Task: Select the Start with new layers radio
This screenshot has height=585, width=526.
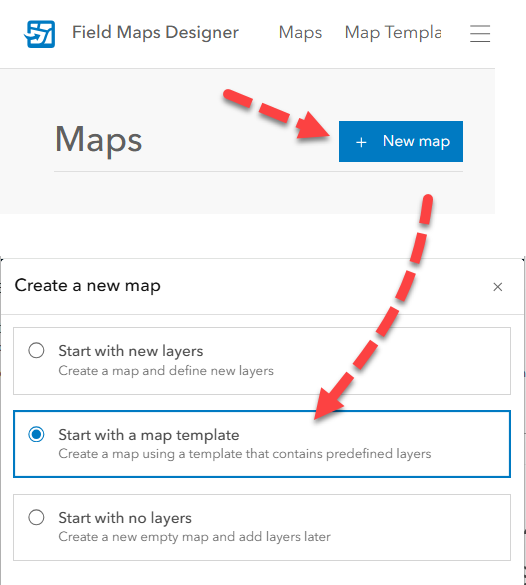Action: click(x=36, y=351)
